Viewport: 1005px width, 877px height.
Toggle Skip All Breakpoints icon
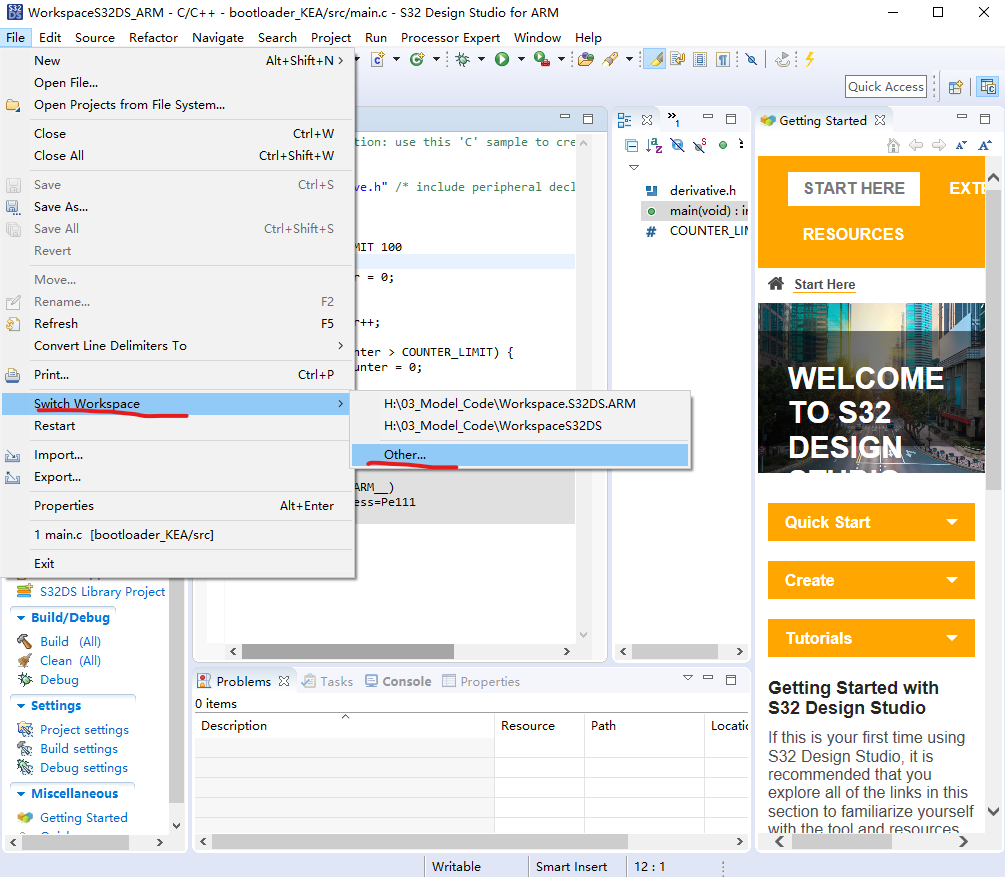point(751,60)
